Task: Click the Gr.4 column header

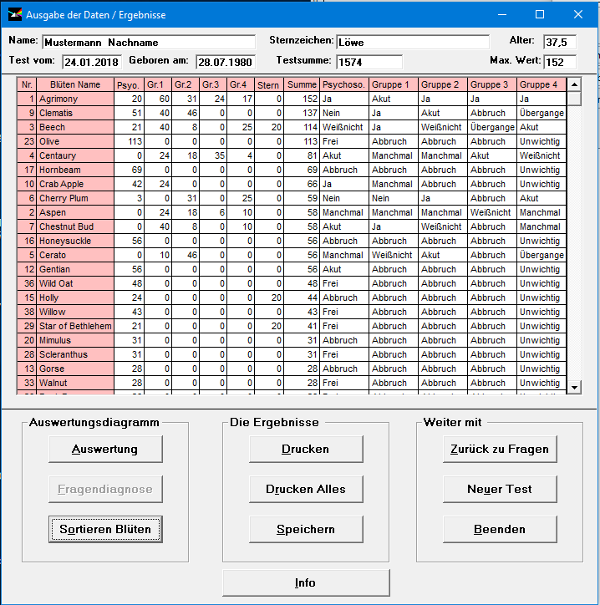Action: [x=241, y=85]
